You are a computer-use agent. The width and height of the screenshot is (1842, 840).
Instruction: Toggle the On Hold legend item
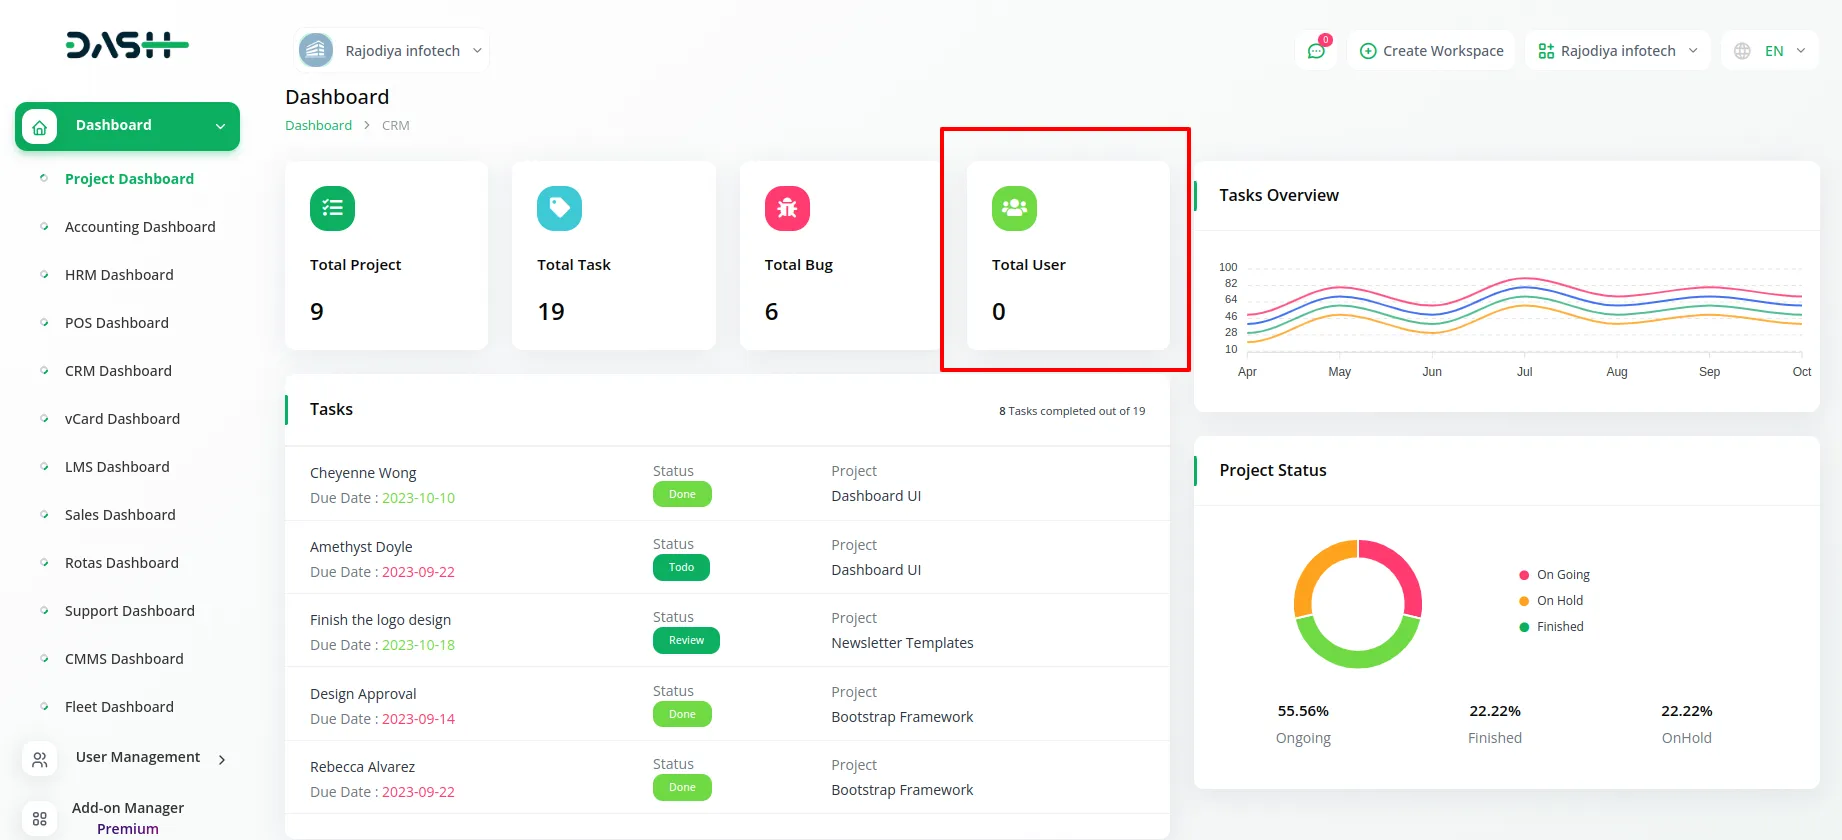[1559, 601]
